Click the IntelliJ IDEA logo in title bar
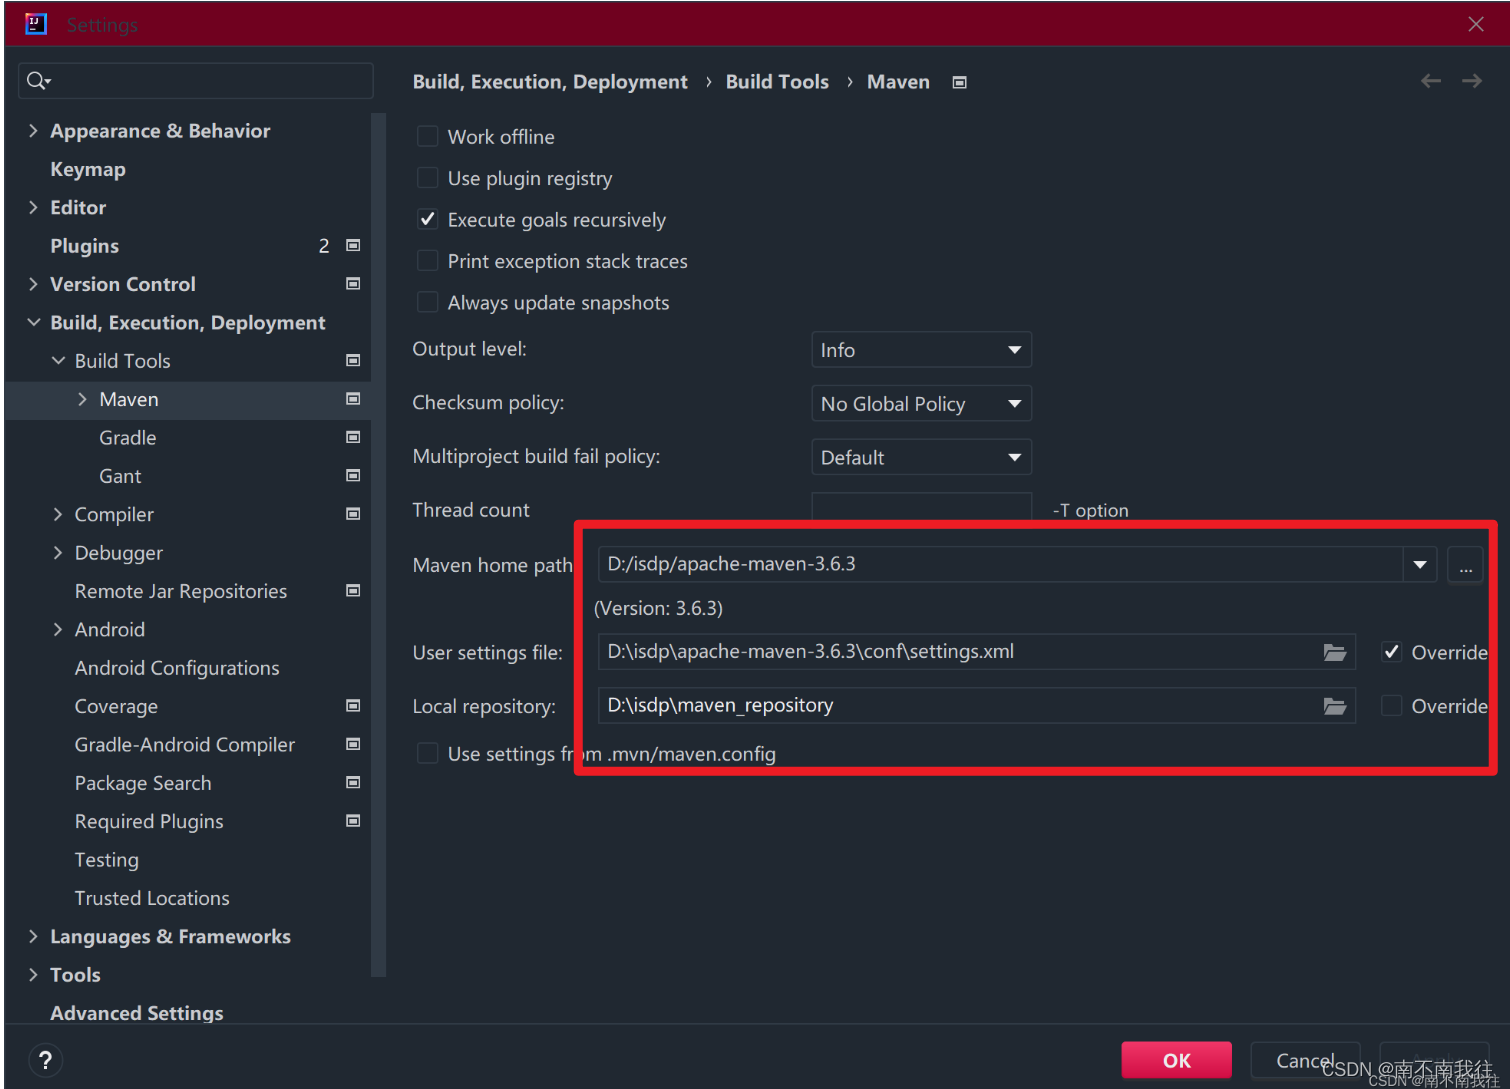Viewport: 1510px width, 1089px height. pos(36,24)
